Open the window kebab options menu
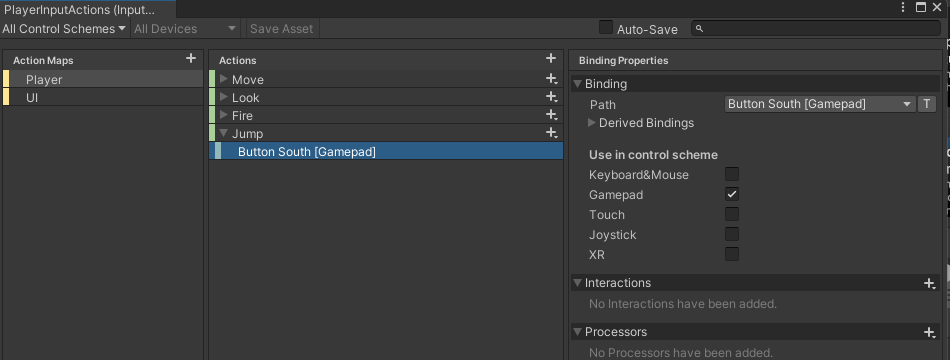This screenshot has height=360, width=950. pyautogui.click(x=903, y=7)
